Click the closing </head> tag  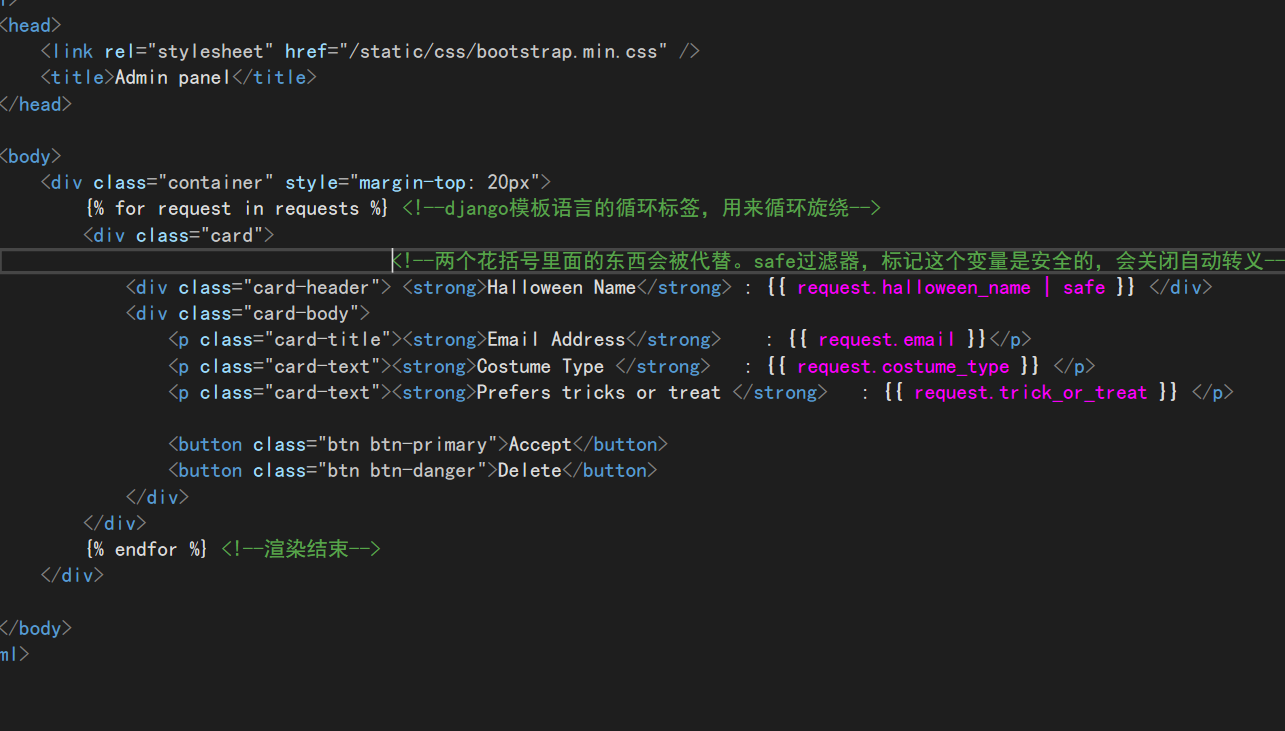point(36,104)
